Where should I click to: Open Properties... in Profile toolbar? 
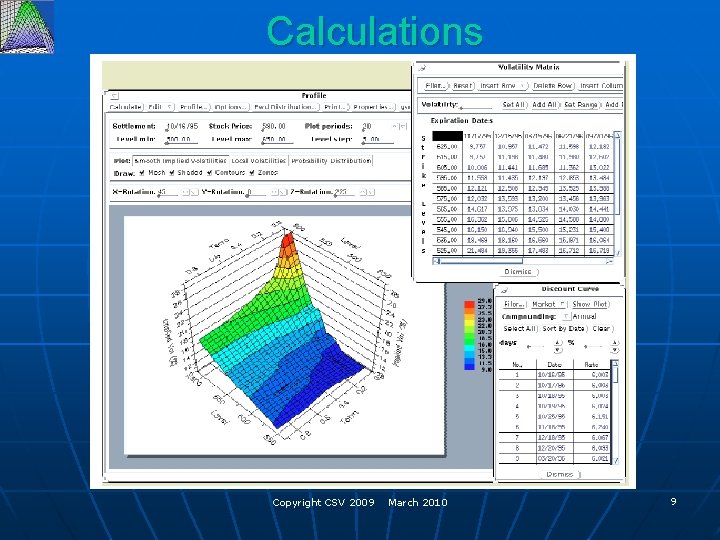click(374, 107)
